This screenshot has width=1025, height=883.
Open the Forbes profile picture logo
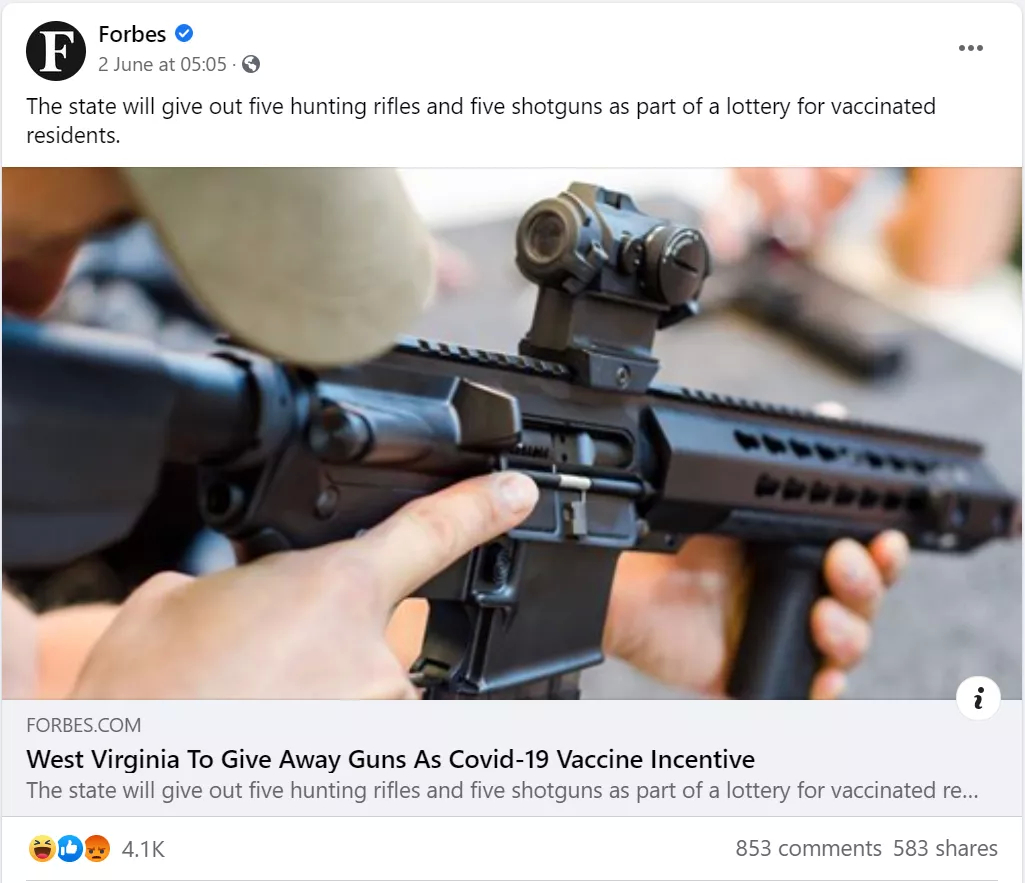tap(56, 51)
